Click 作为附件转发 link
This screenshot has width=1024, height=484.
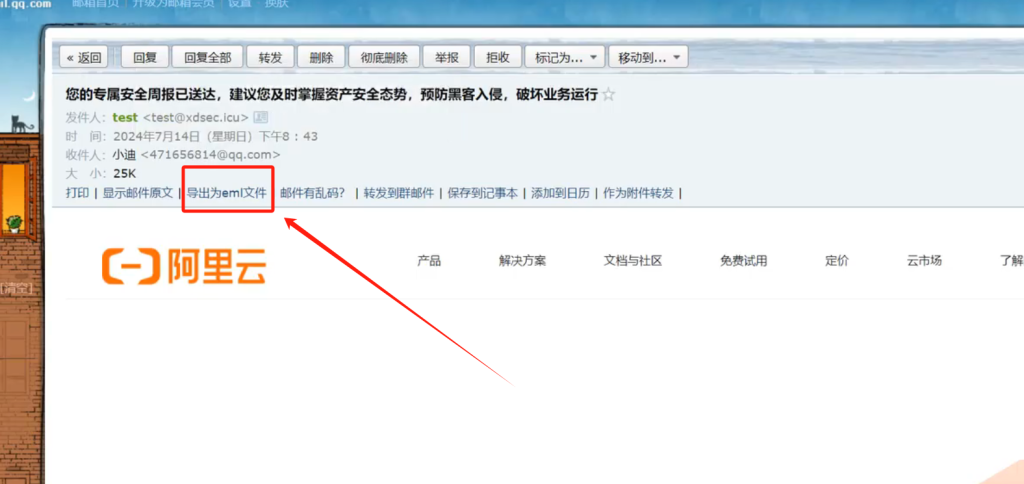click(638, 193)
